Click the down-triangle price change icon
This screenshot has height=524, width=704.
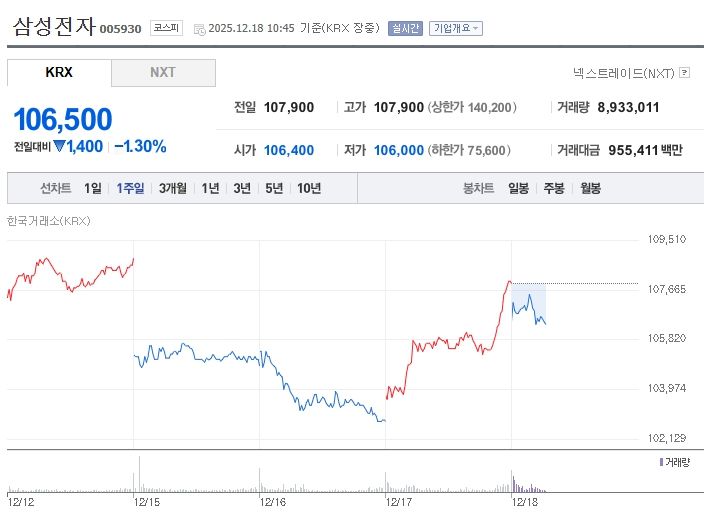(x=59, y=146)
